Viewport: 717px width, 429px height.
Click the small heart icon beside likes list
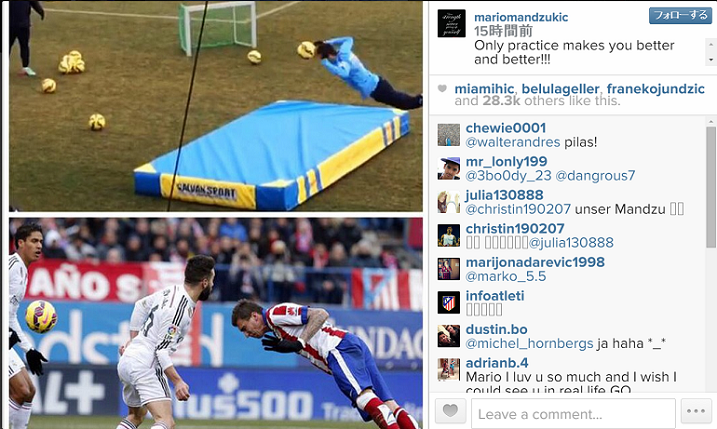pos(442,89)
